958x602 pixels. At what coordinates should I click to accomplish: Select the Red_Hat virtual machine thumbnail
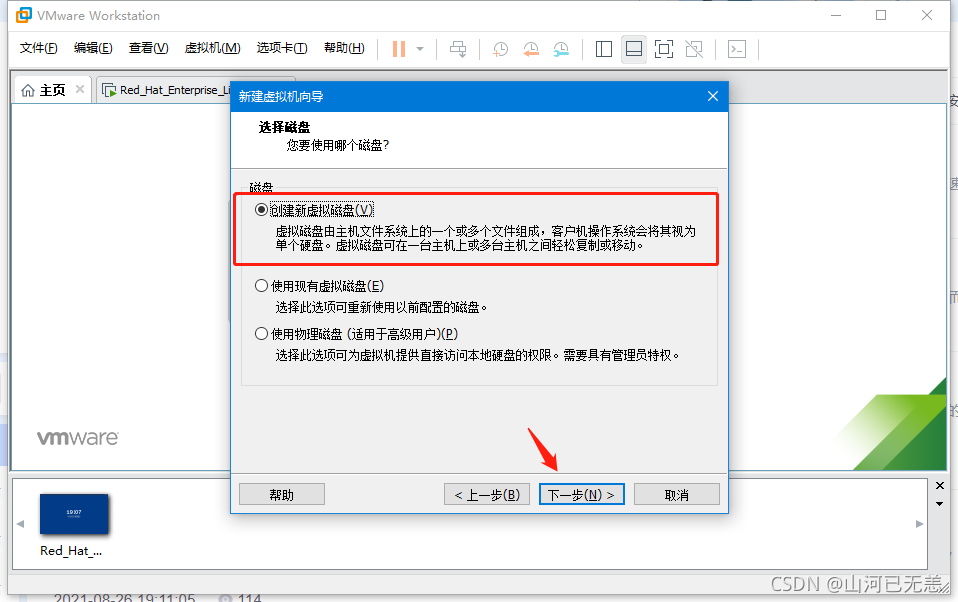pyautogui.click(x=74, y=514)
